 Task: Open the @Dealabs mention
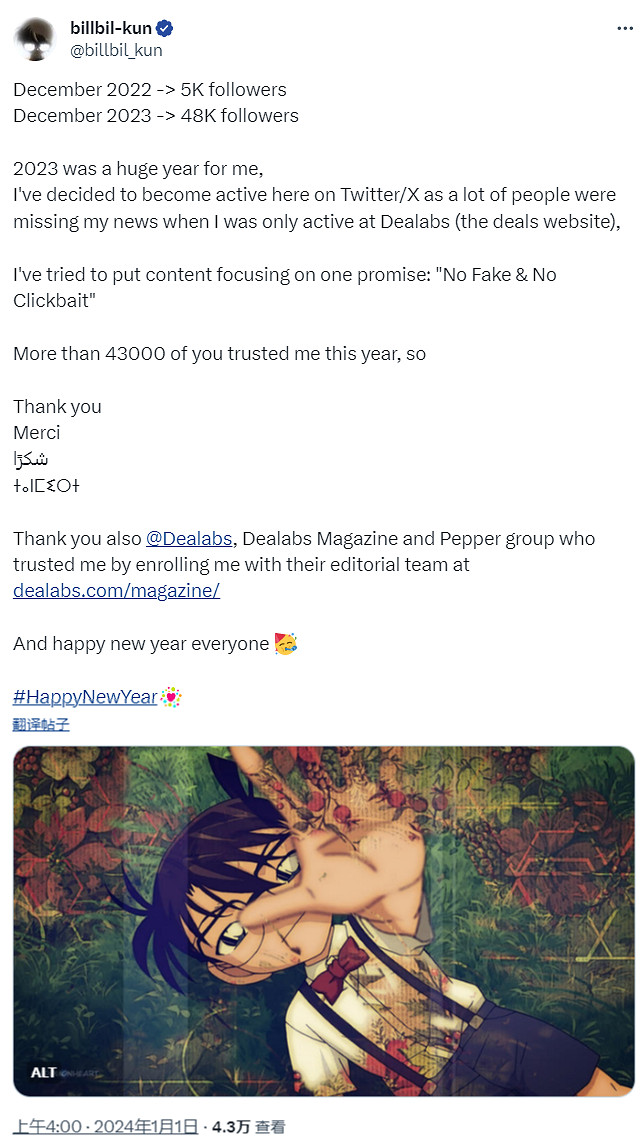click(x=189, y=538)
